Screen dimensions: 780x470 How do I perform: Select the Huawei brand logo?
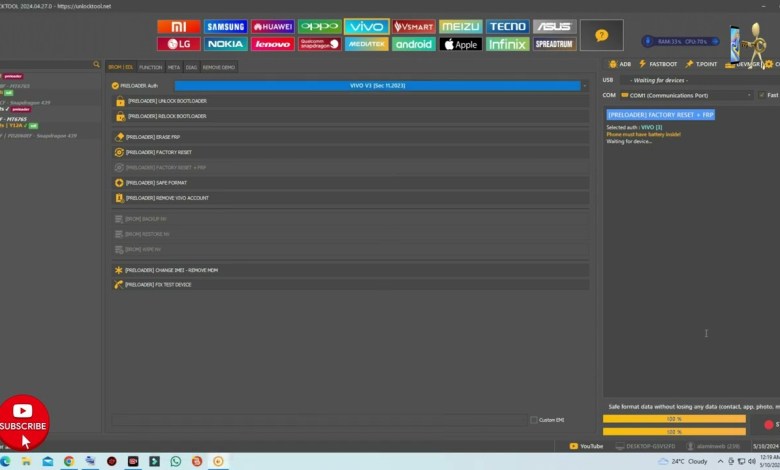pos(273,27)
